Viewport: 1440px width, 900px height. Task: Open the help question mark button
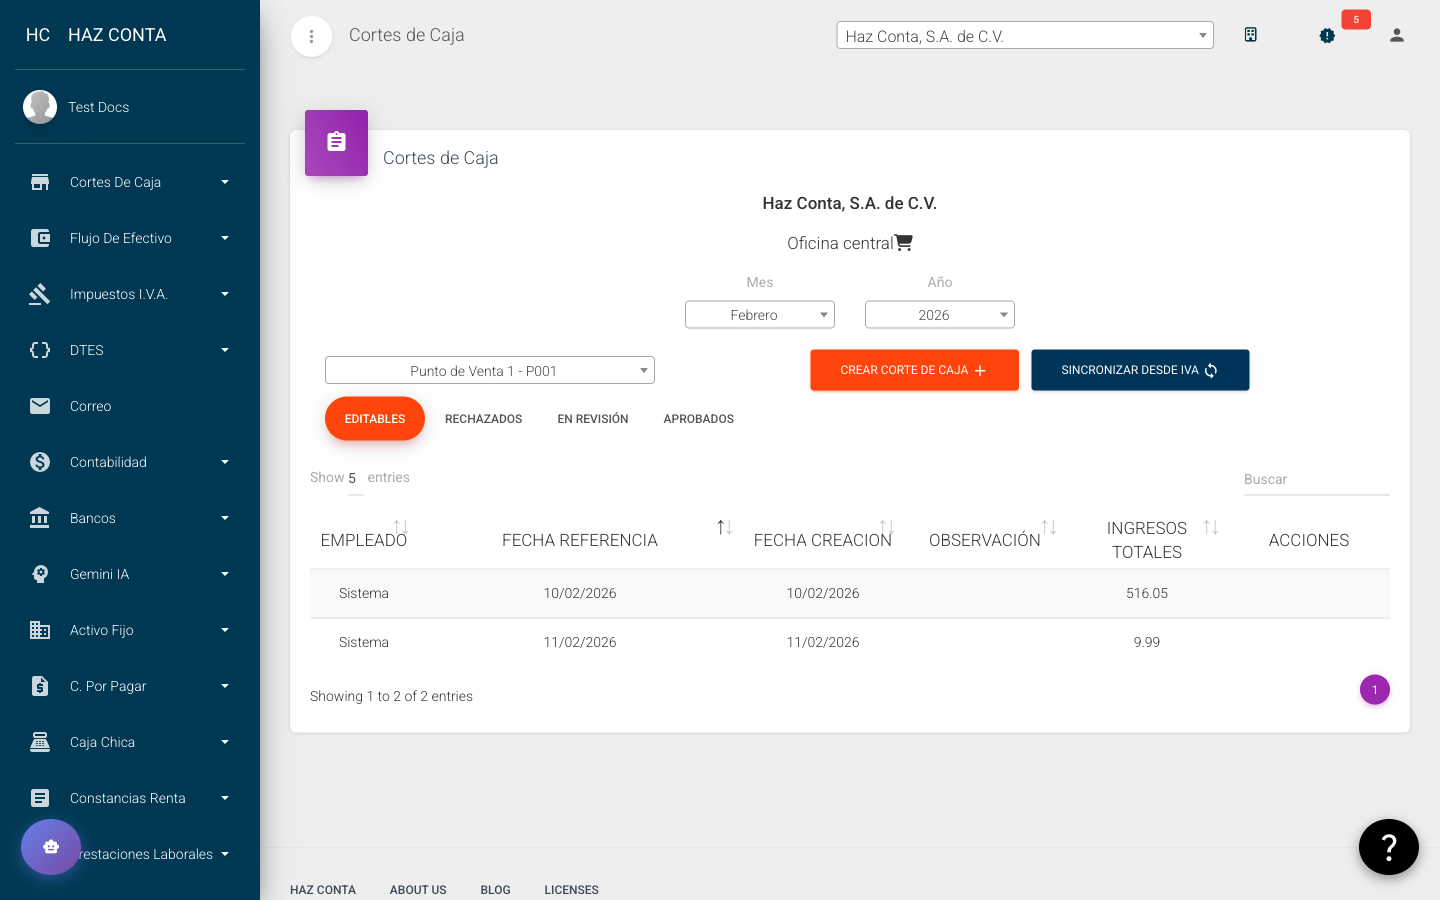[x=1388, y=847]
